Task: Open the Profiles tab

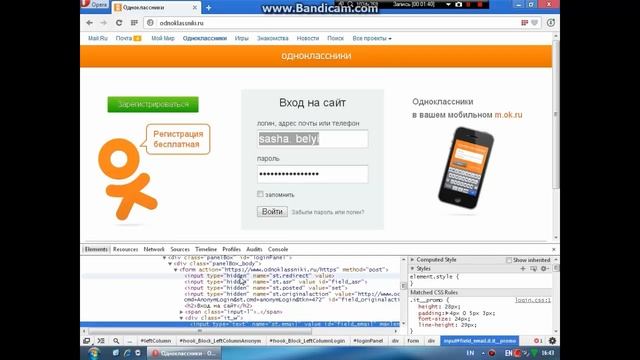Action: (231, 249)
